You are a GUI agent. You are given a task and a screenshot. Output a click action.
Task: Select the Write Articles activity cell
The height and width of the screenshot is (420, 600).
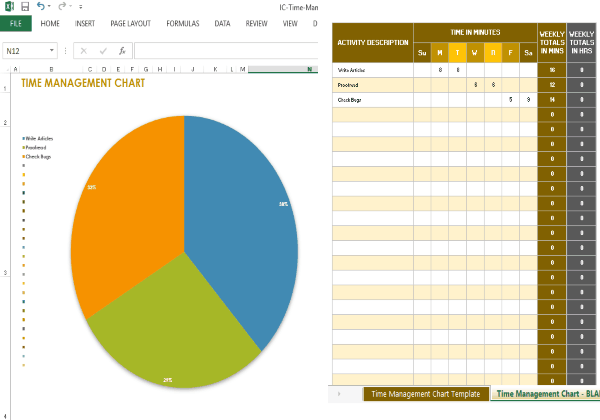373,70
